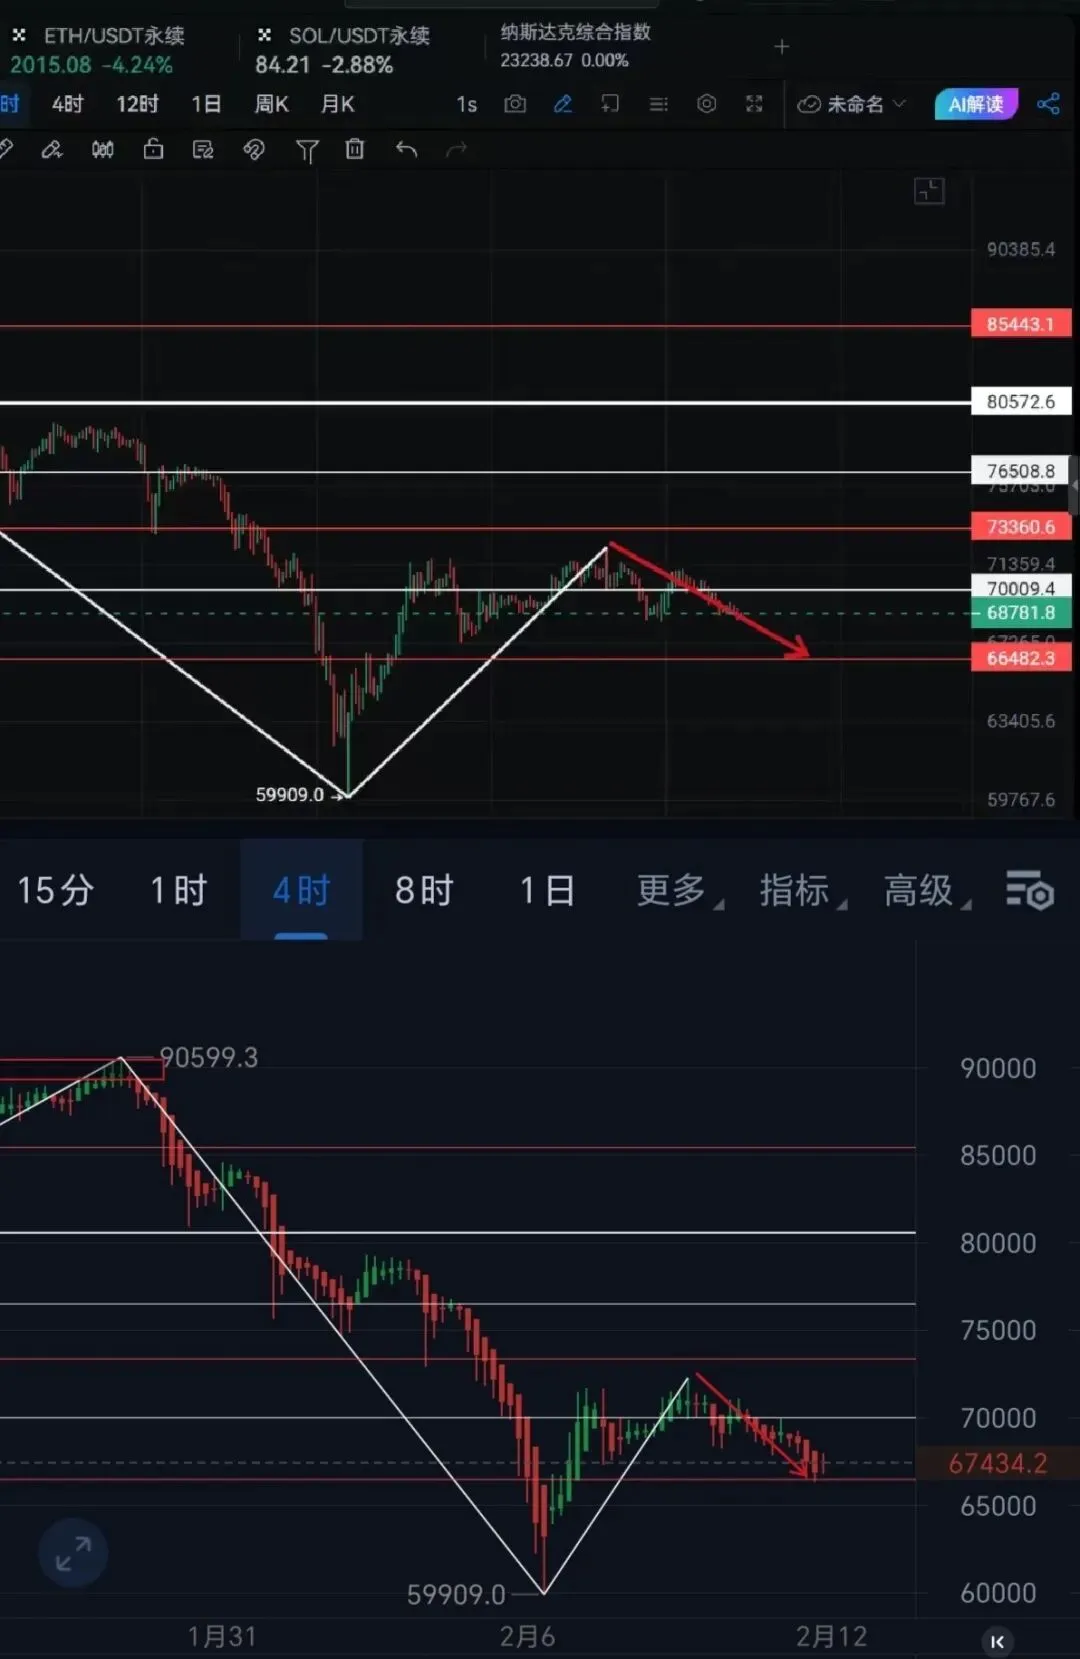Click the 1月31 date axis label
Image resolution: width=1080 pixels, height=1659 pixels.
click(x=222, y=1637)
